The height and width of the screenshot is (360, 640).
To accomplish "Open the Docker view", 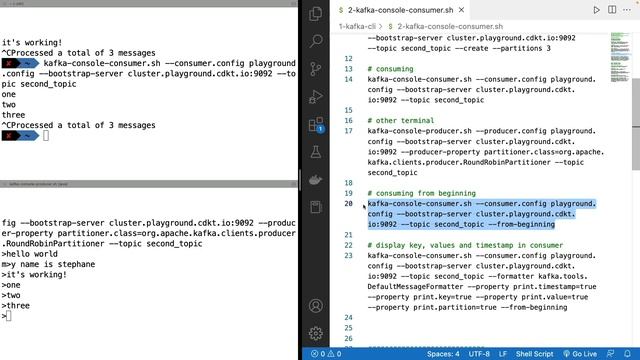I will click(316, 180).
